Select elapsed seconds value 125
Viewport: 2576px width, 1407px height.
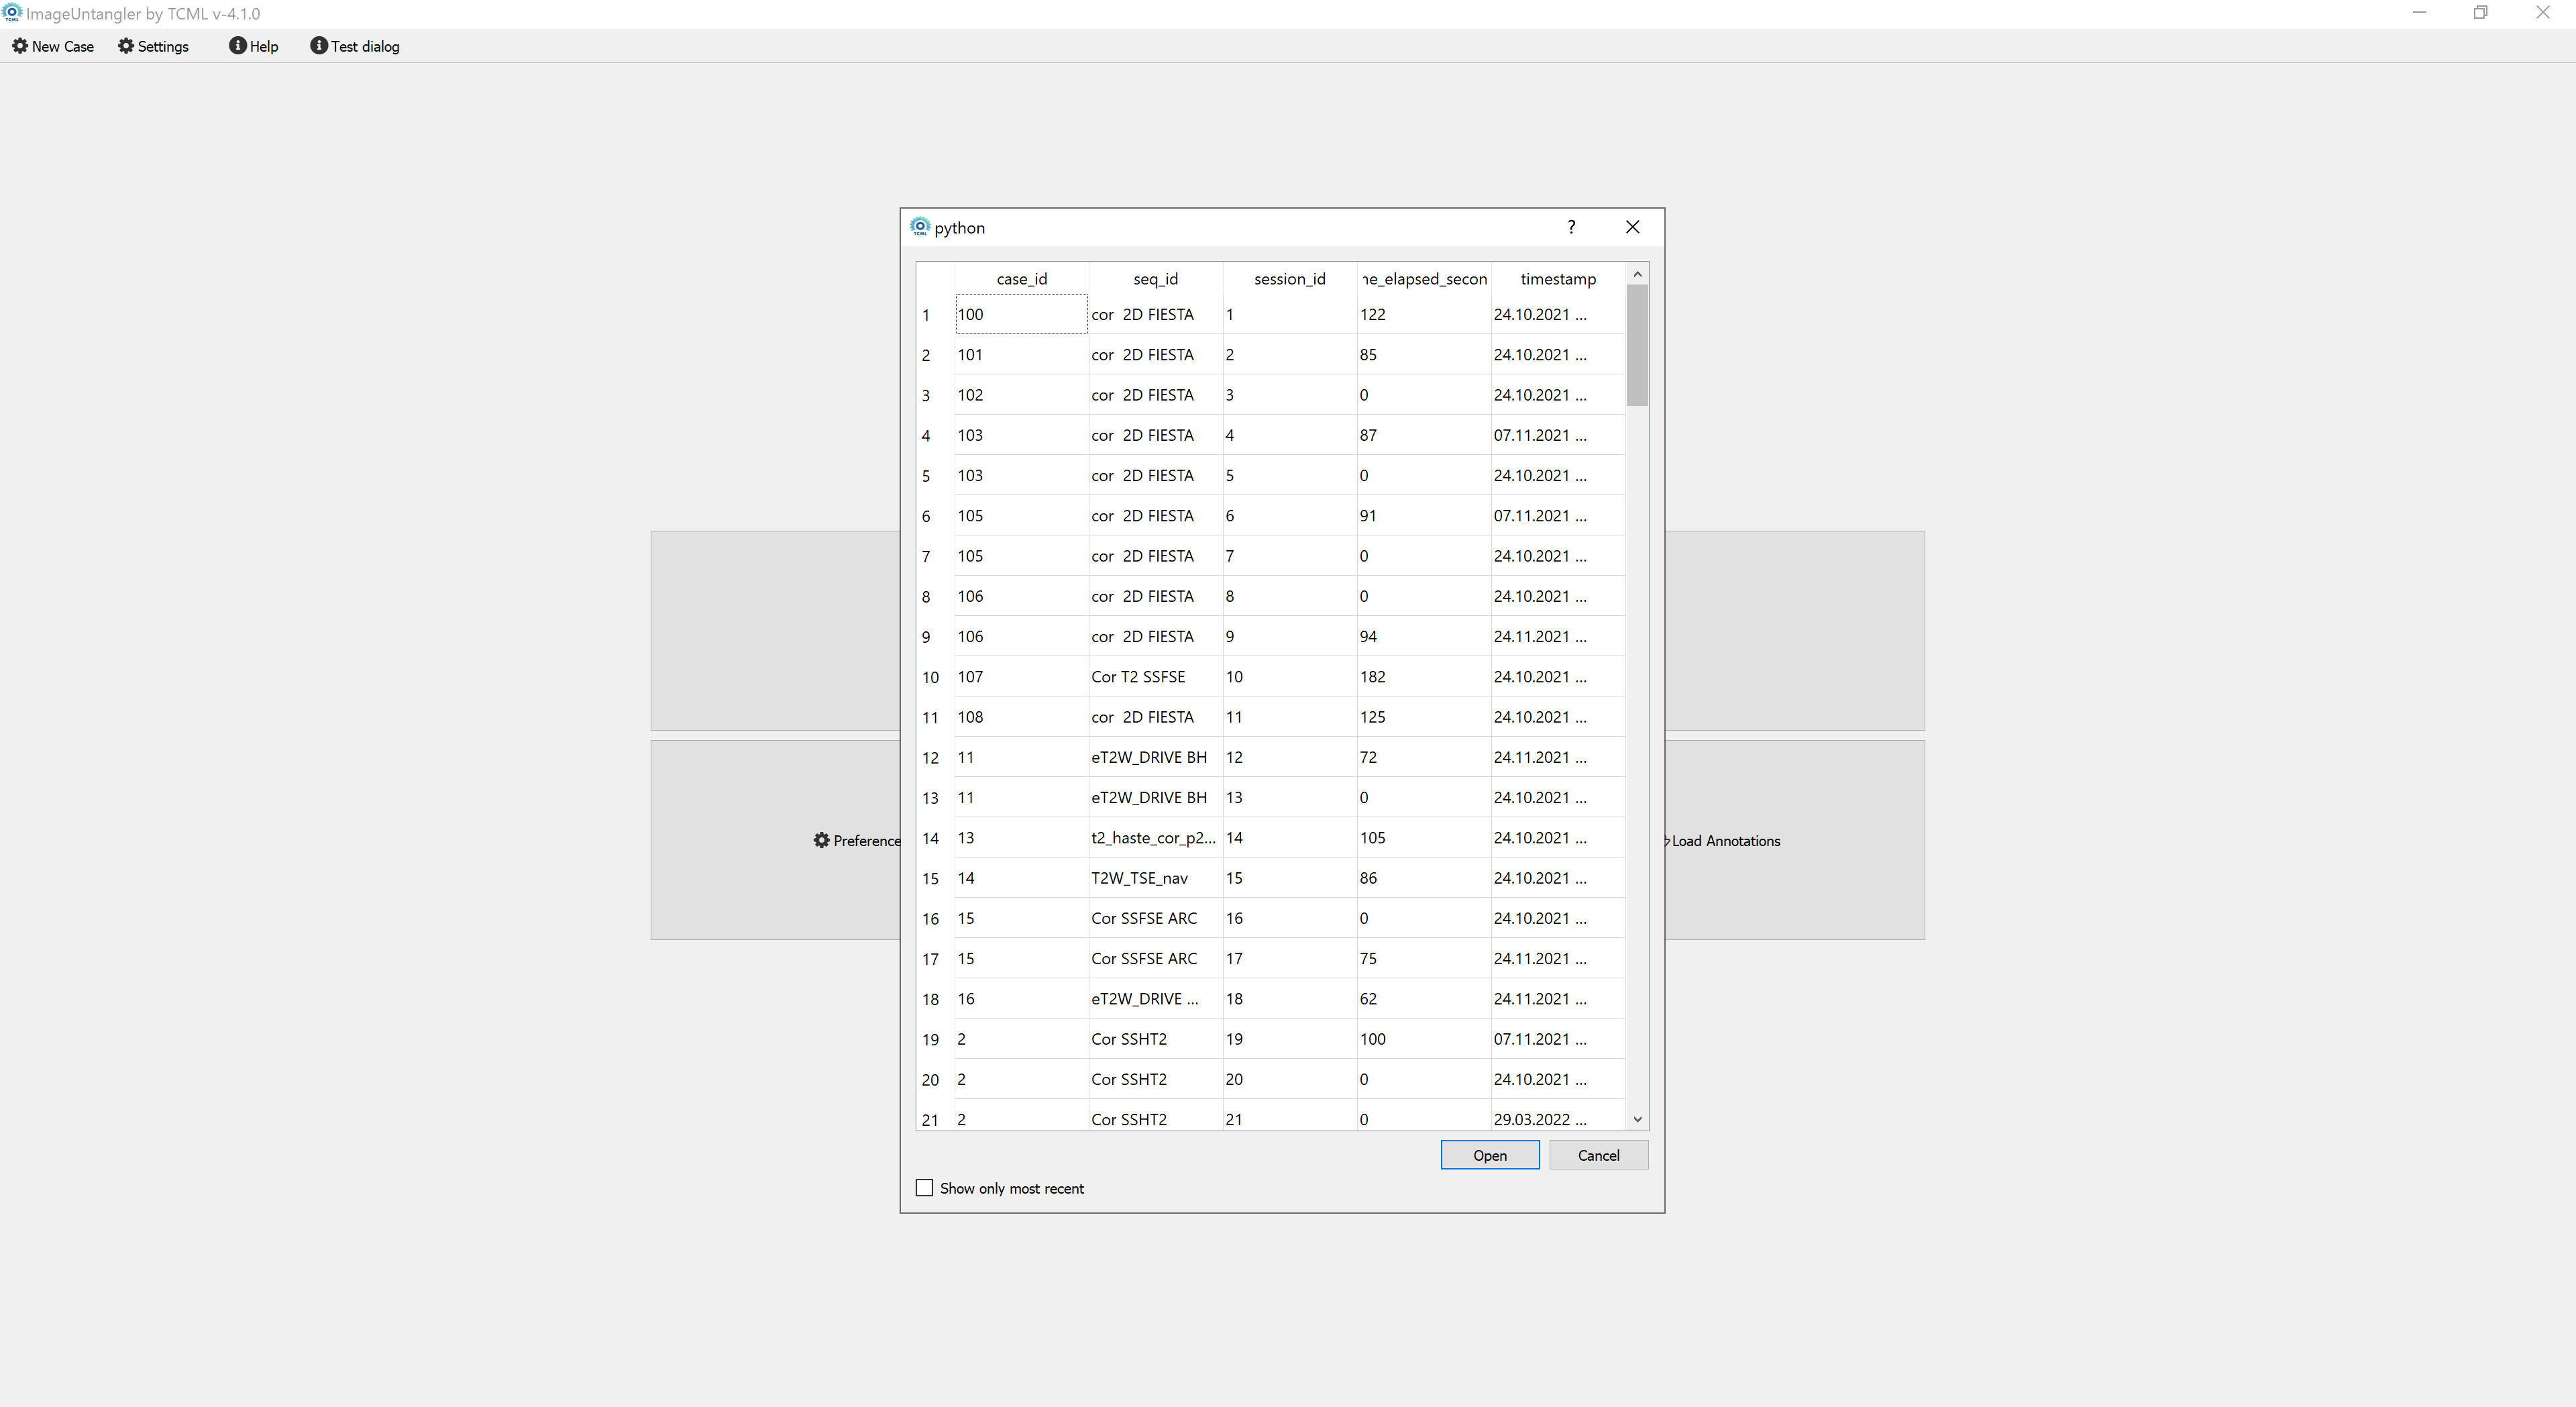(1424, 717)
